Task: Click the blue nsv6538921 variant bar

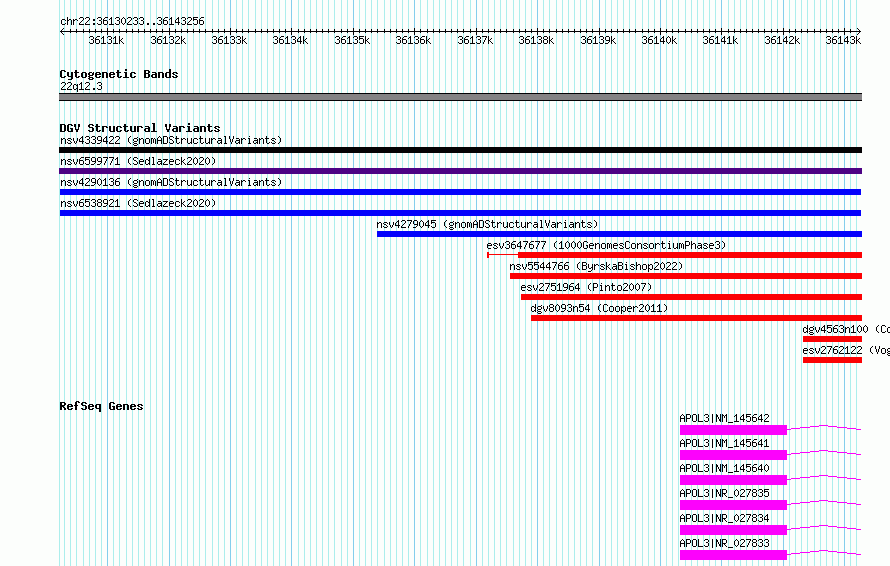Action: pos(460,213)
